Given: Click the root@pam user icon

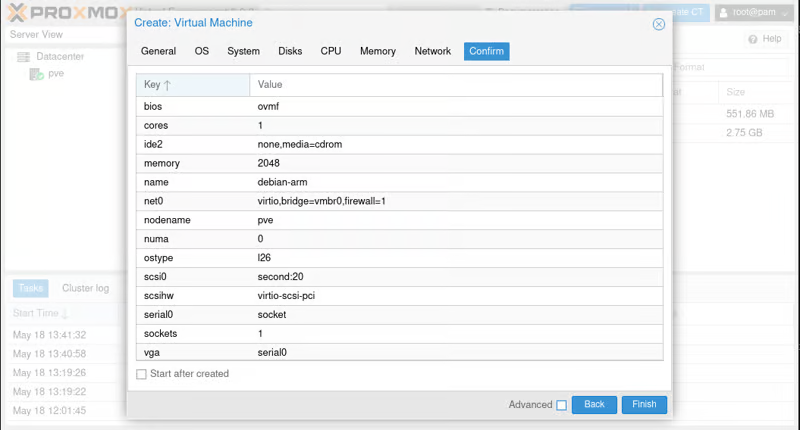Looking at the screenshot, I should tap(723, 12).
